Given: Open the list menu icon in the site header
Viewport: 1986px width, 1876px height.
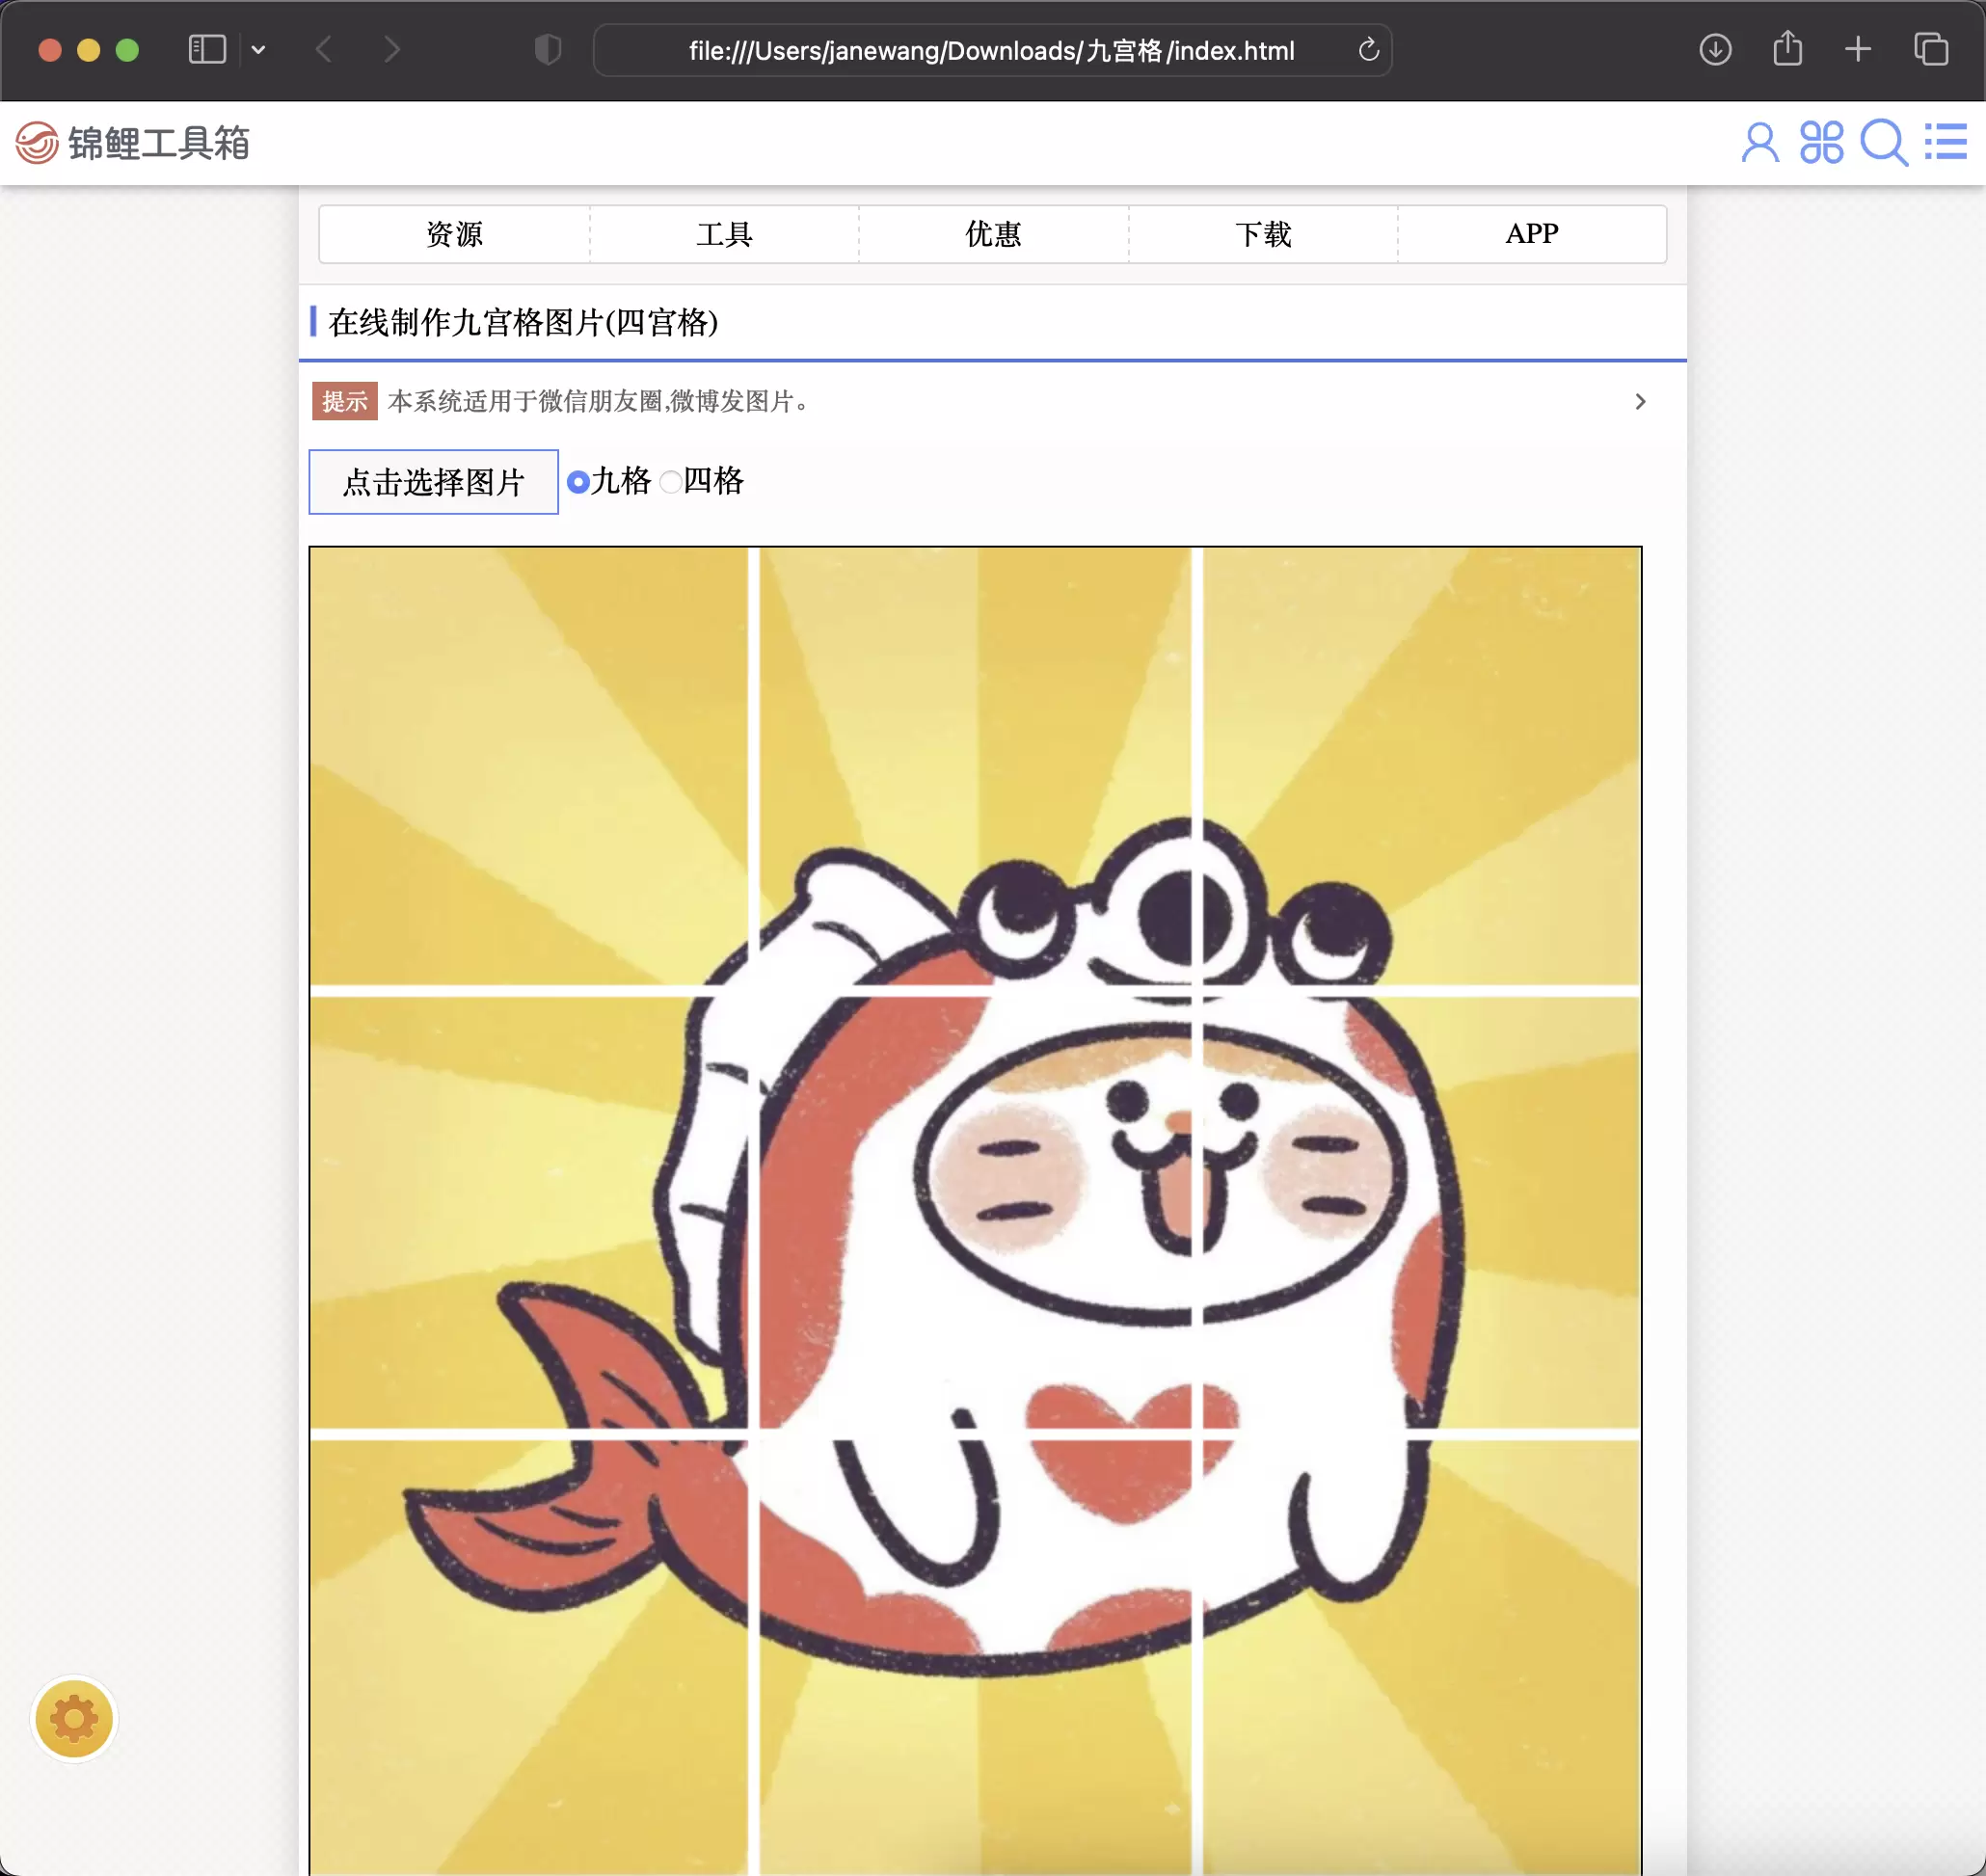Looking at the screenshot, I should tap(1945, 141).
